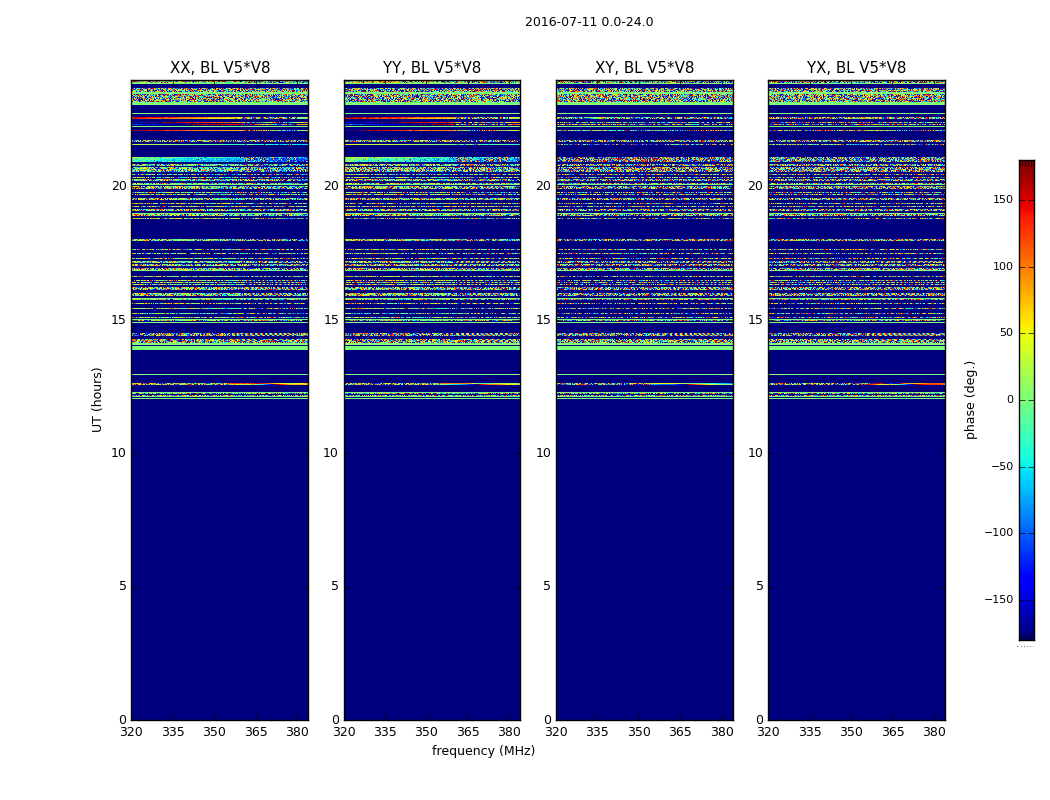Click YY panel y-axis tick '20'
This screenshot has height=800, width=1050.
coord(331,186)
